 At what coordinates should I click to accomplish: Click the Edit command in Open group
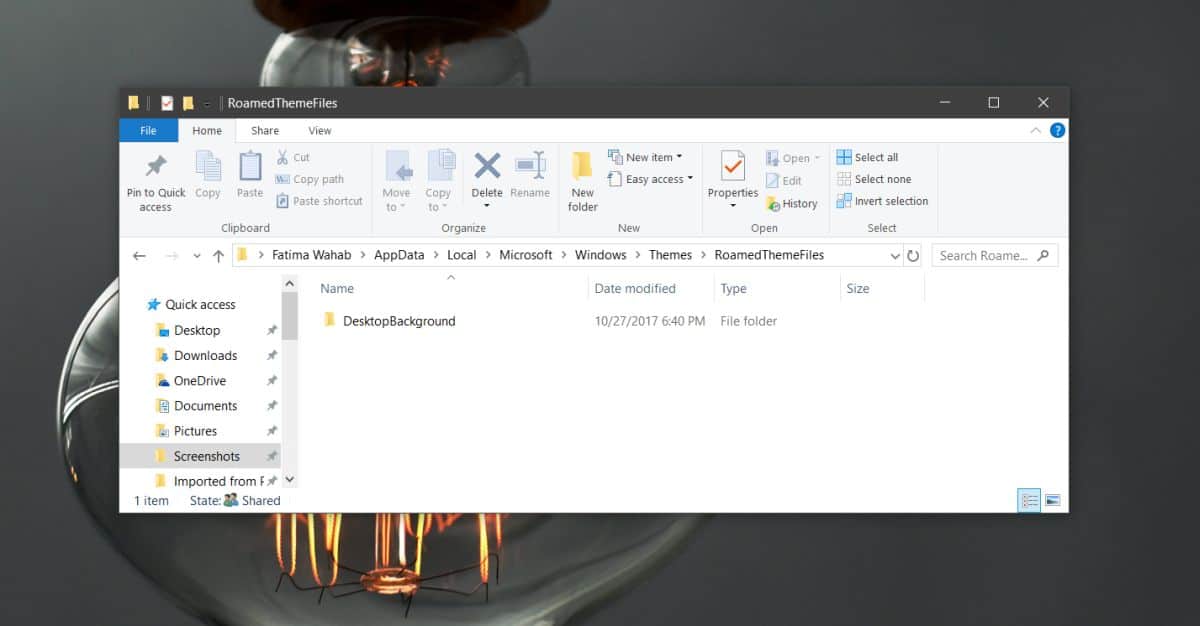pyautogui.click(x=784, y=181)
